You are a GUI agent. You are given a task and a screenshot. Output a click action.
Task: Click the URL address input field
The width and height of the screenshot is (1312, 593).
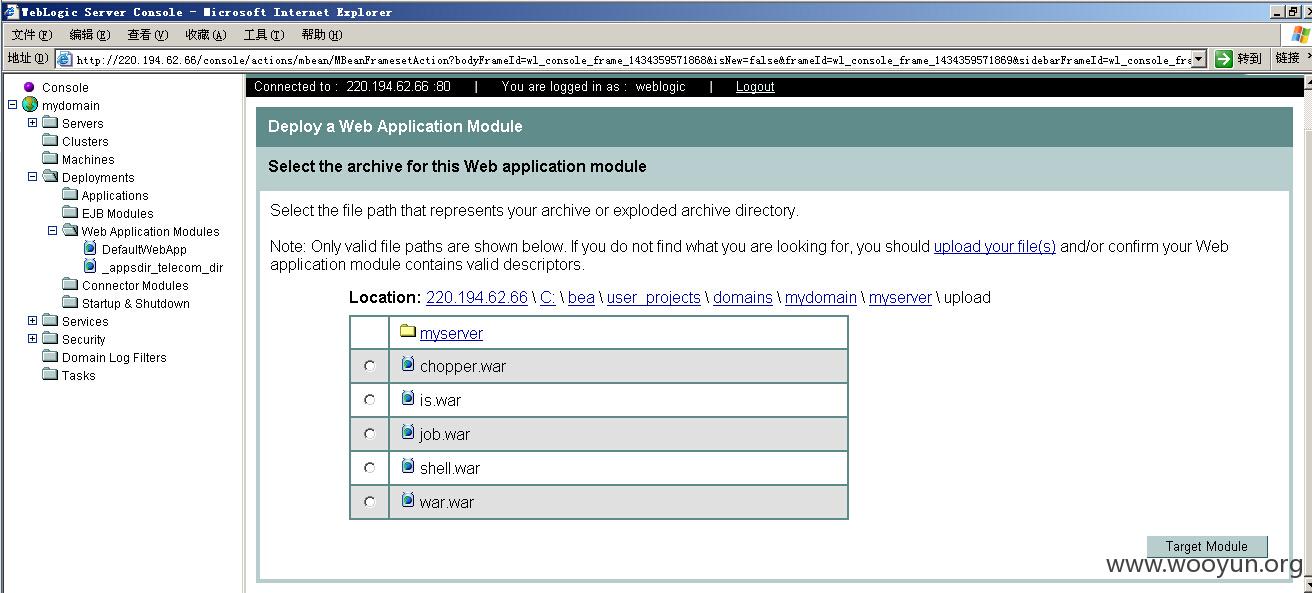632,59
